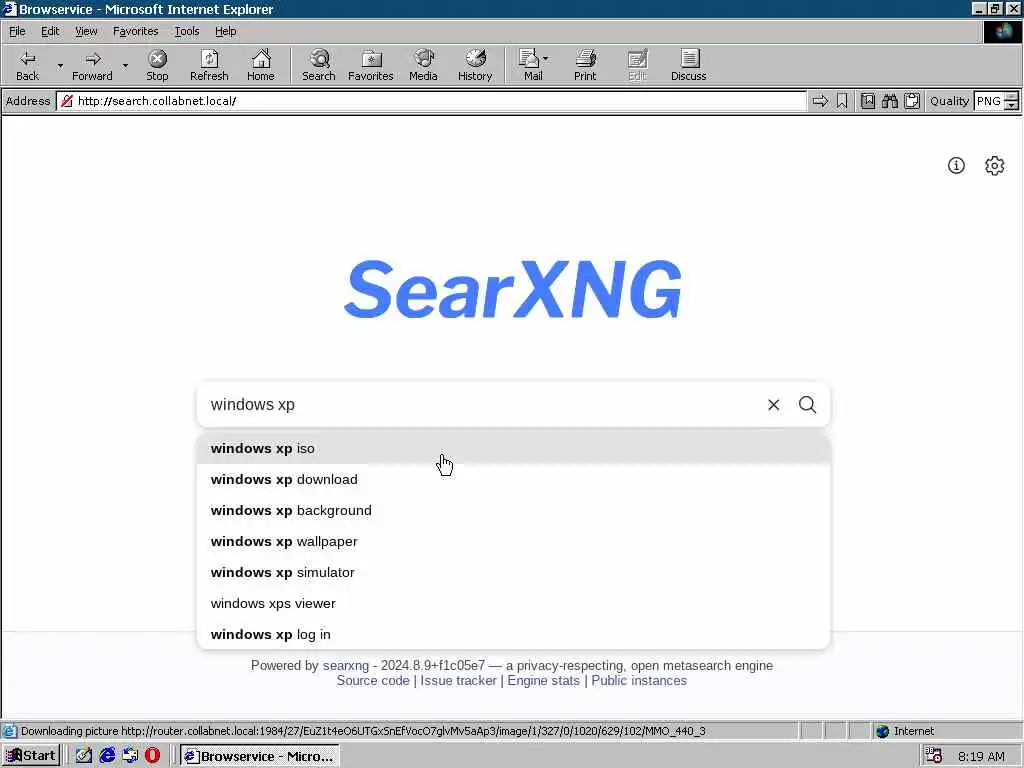Select suggestion windows xps viewer
1024x768 pixels.
[513, 603]
